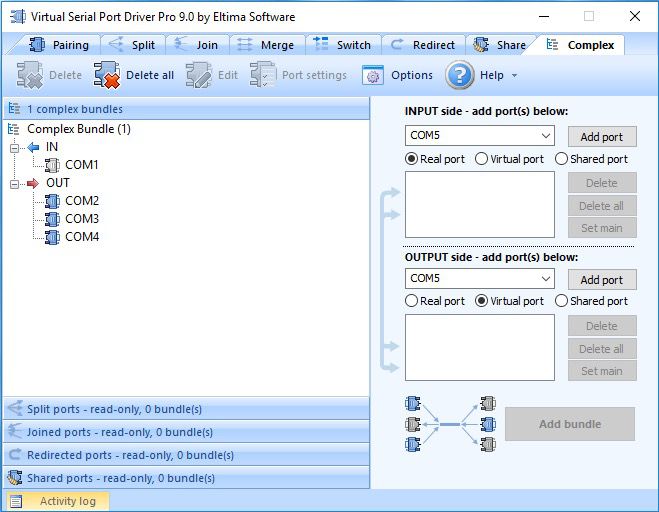Click the Edit bundle toolbar icon
The image size is (659, 512).
pos(199,75)
